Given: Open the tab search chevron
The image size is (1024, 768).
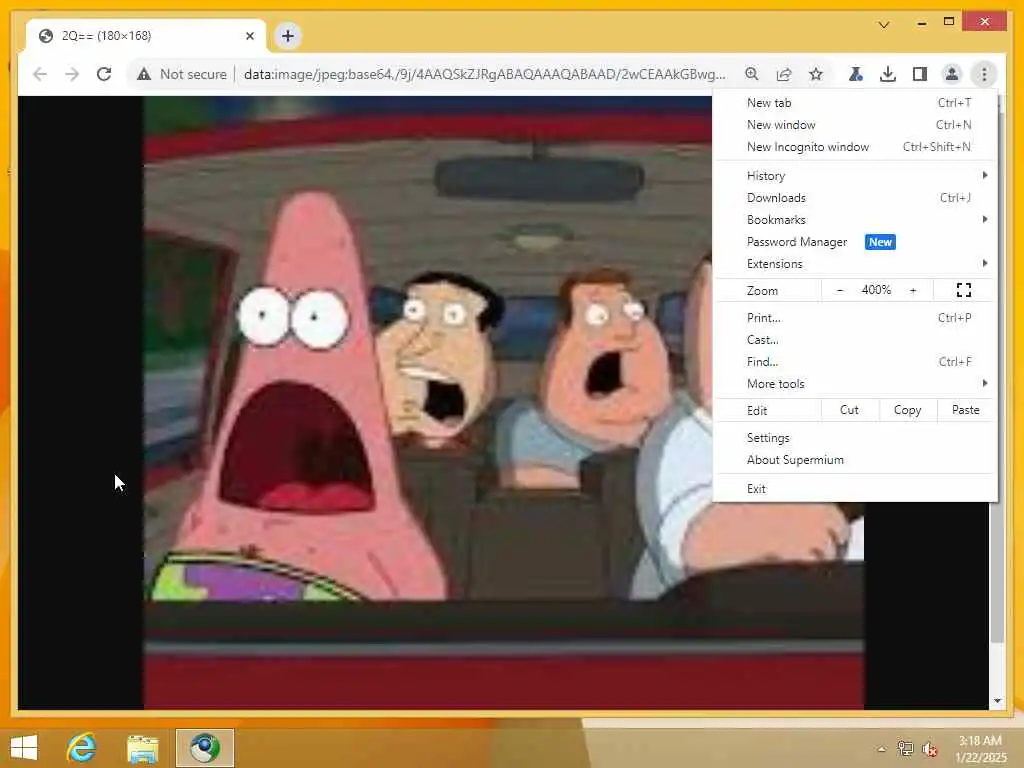Looking at the screenshot, I should click(884, 25).
